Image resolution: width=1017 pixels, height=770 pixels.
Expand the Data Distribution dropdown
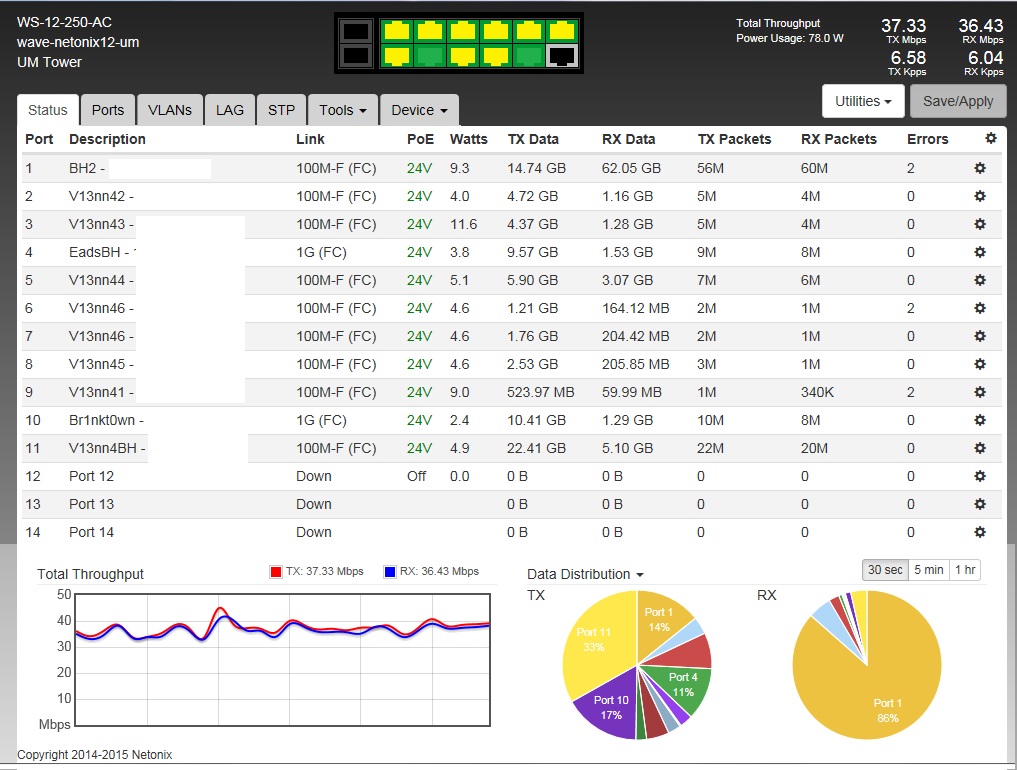pos(585,574)
